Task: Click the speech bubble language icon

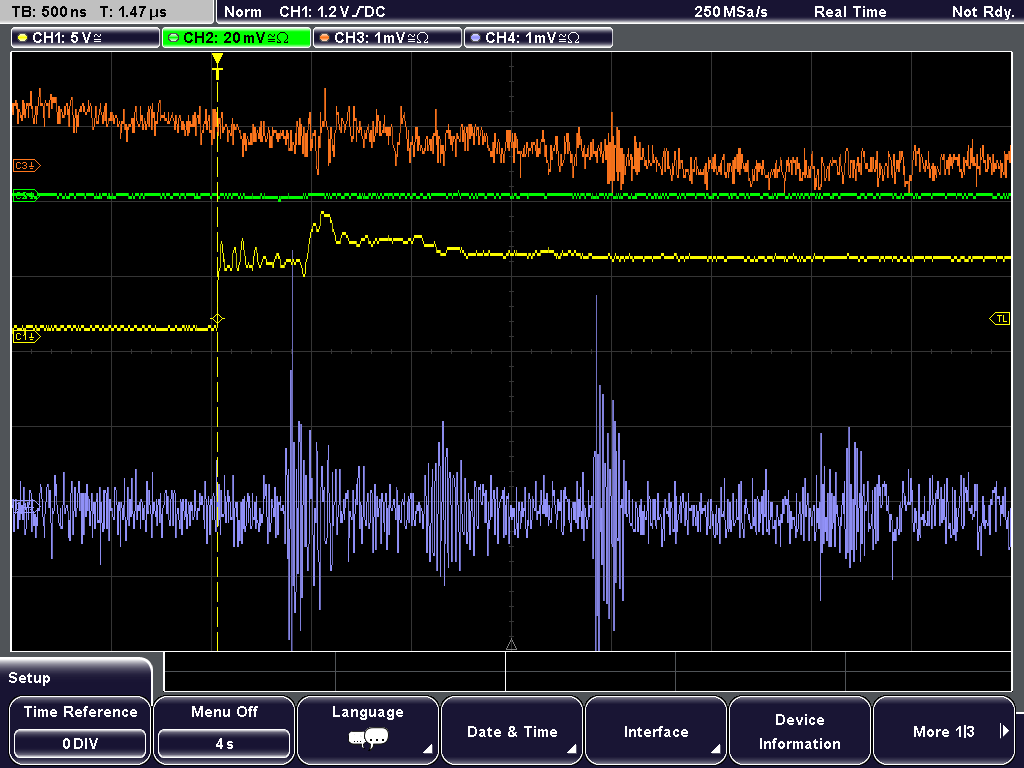Action: 368,739
